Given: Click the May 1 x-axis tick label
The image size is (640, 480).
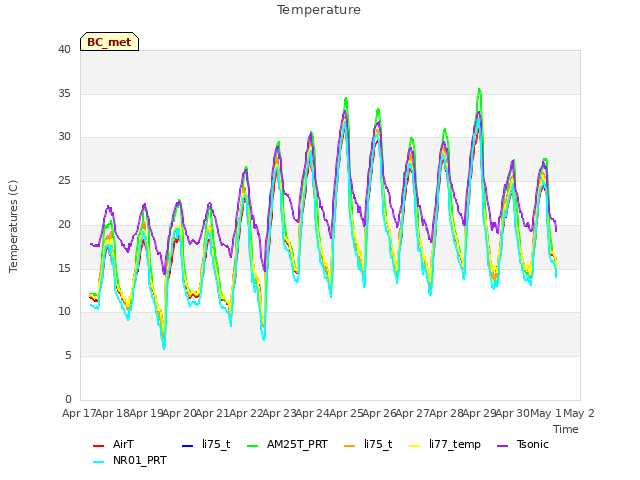Looking at the screenshot, I should (546, 413).
